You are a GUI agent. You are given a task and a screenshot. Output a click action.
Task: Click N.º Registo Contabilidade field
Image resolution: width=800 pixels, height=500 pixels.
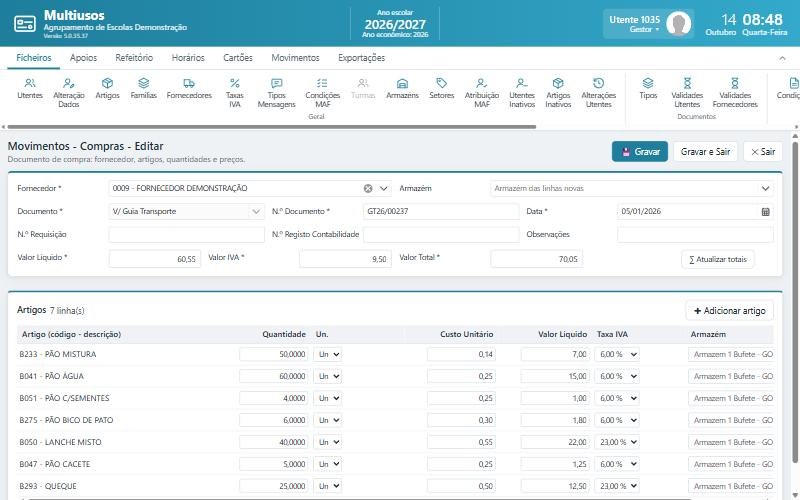coord(441,234)
